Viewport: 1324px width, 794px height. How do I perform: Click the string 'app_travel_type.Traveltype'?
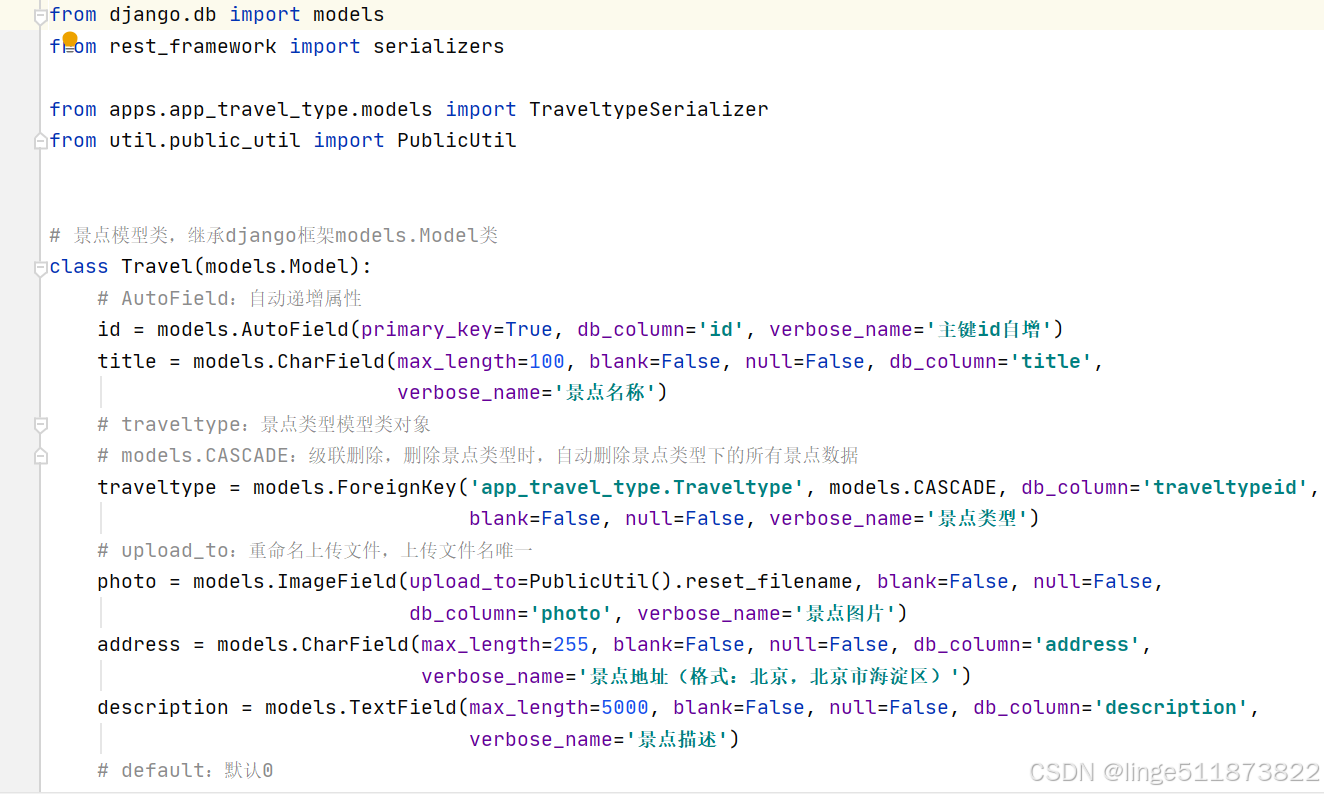[637, 488]
